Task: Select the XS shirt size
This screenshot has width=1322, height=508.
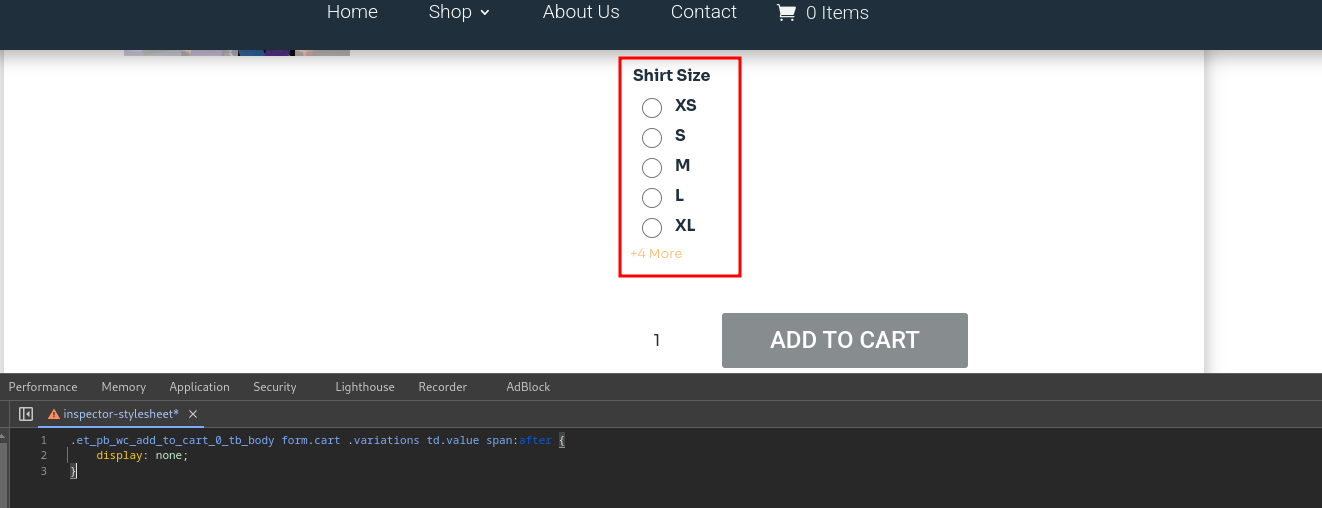Action: [652, 107]
